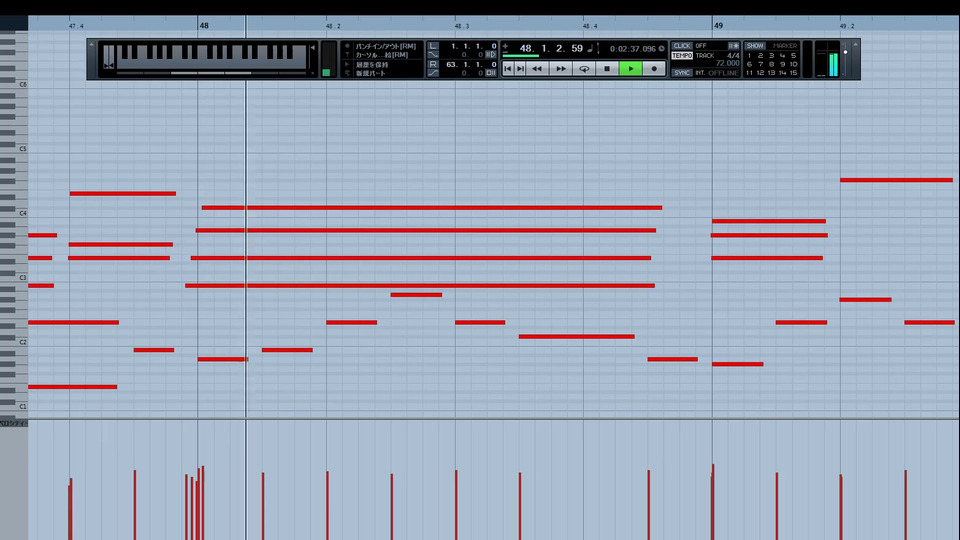Screen dimensions: 960x540
Task: Click bar 49 on the ruler
Action: click(x=718, y=26)
